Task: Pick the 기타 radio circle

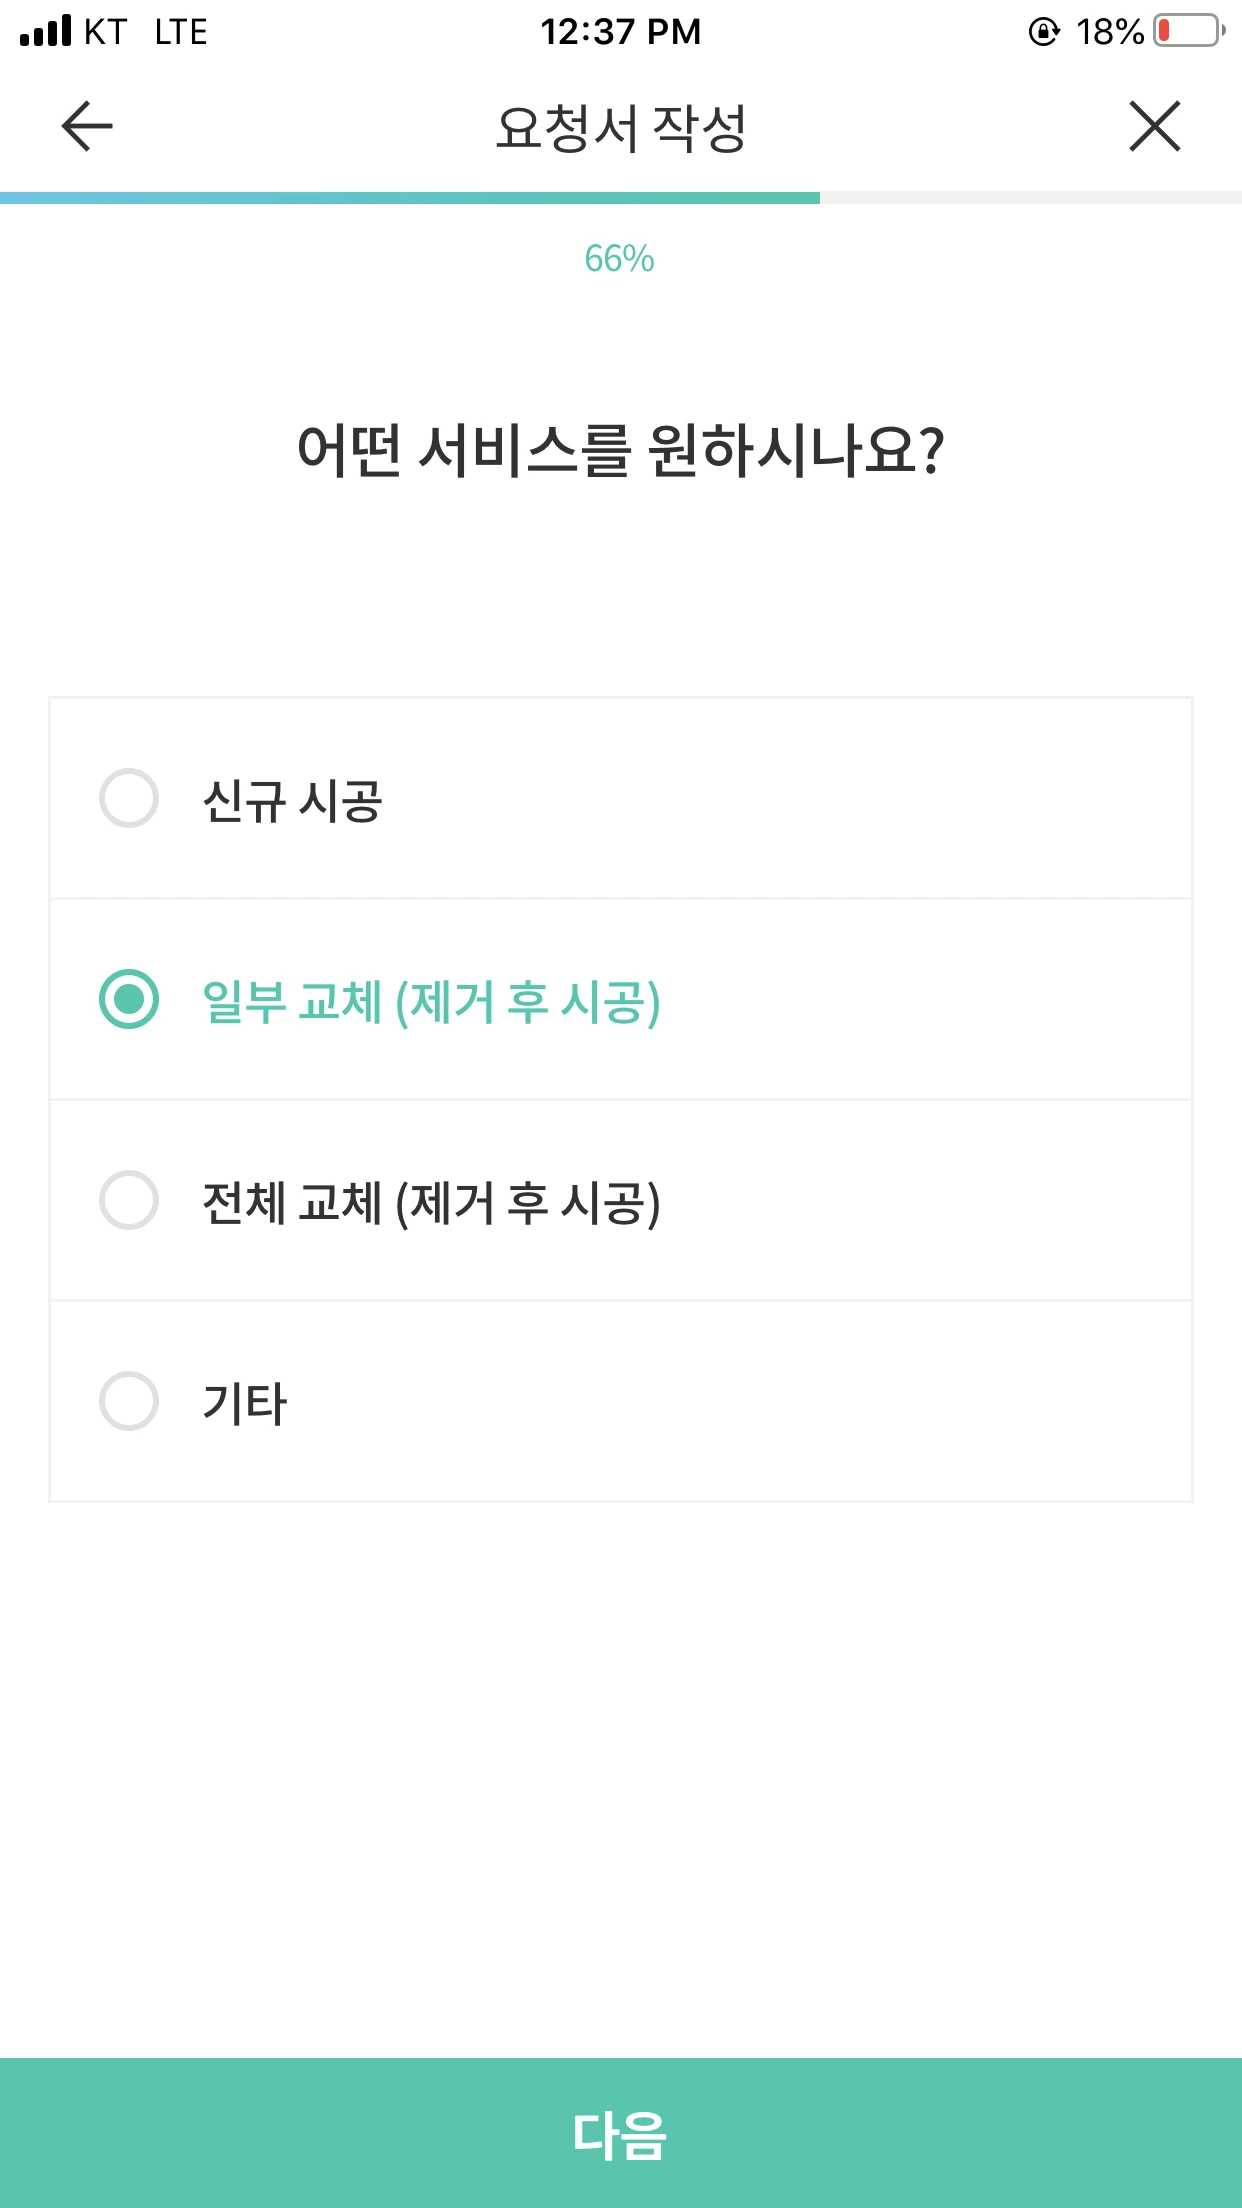Action: 129,1401
